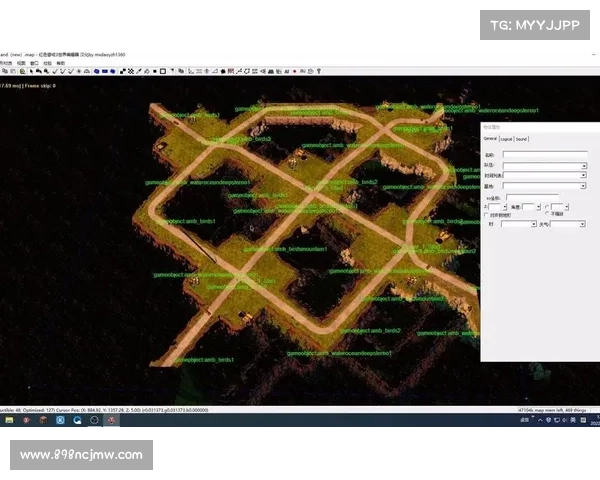
Task: Click the gameobject amb_birdsmountain1 label mid-map
Action: (x=285, y=249)
